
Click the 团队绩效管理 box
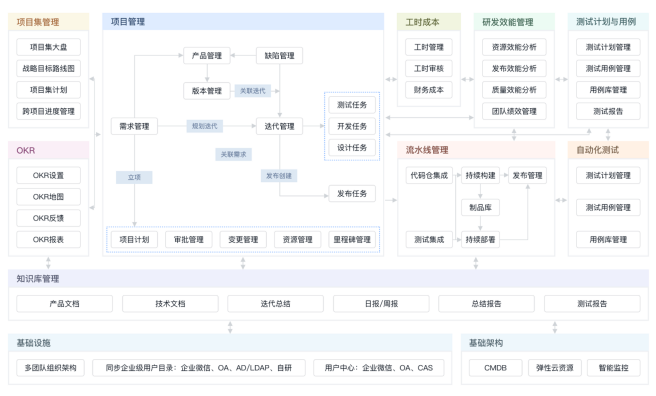514,111
